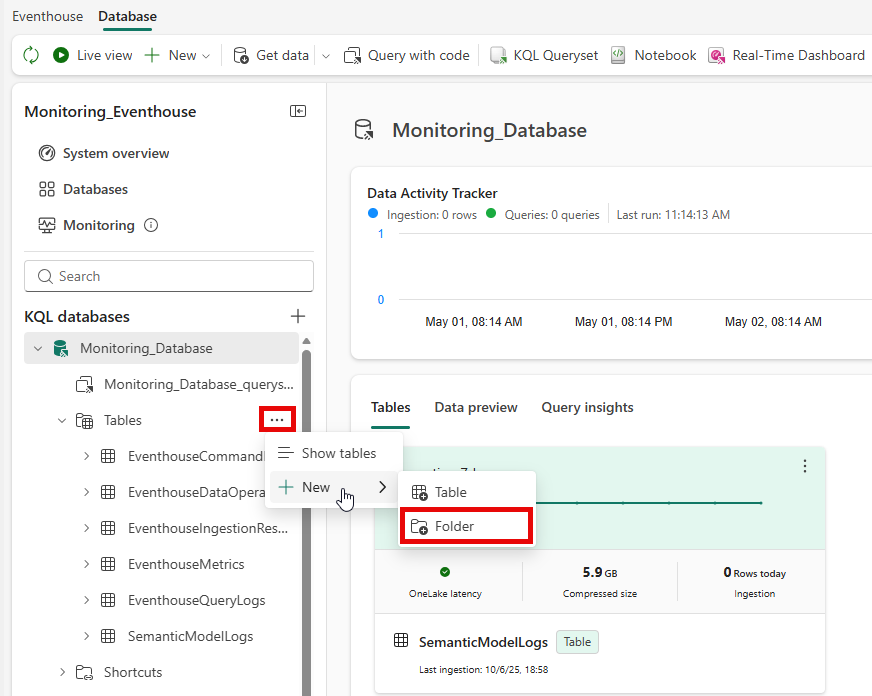Switch to the Eventhouse tab
The image size is (872, 696).
click(x=48, y=16)
